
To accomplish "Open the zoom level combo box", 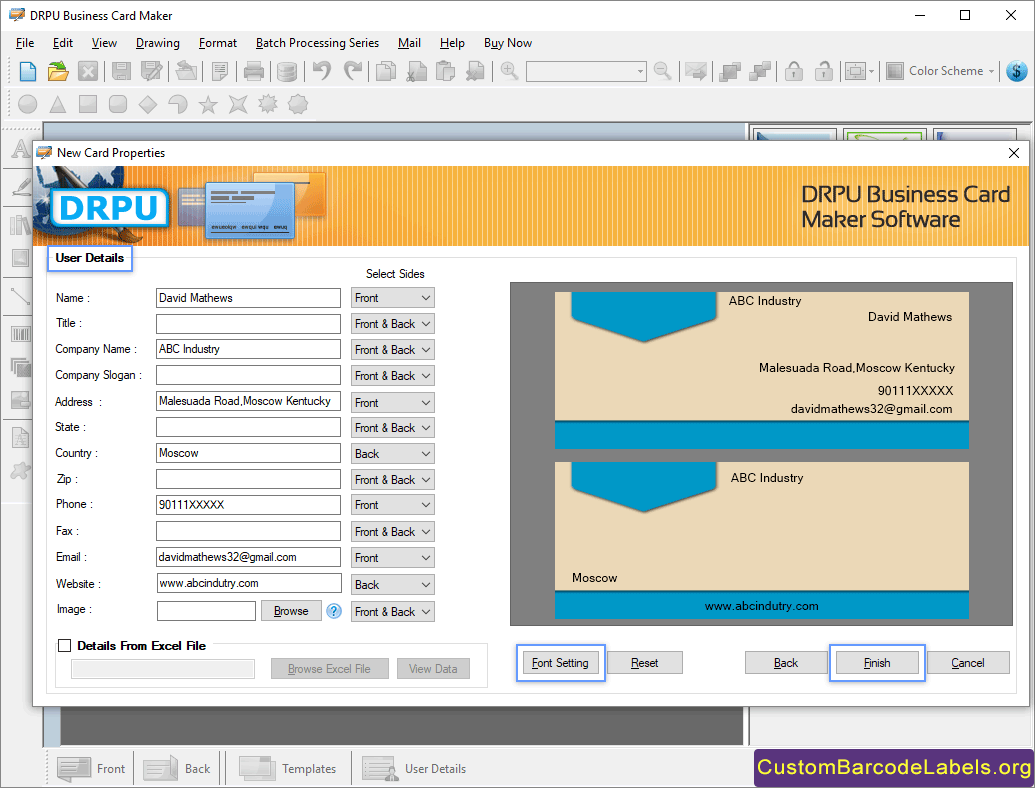I will pos(586,71).
